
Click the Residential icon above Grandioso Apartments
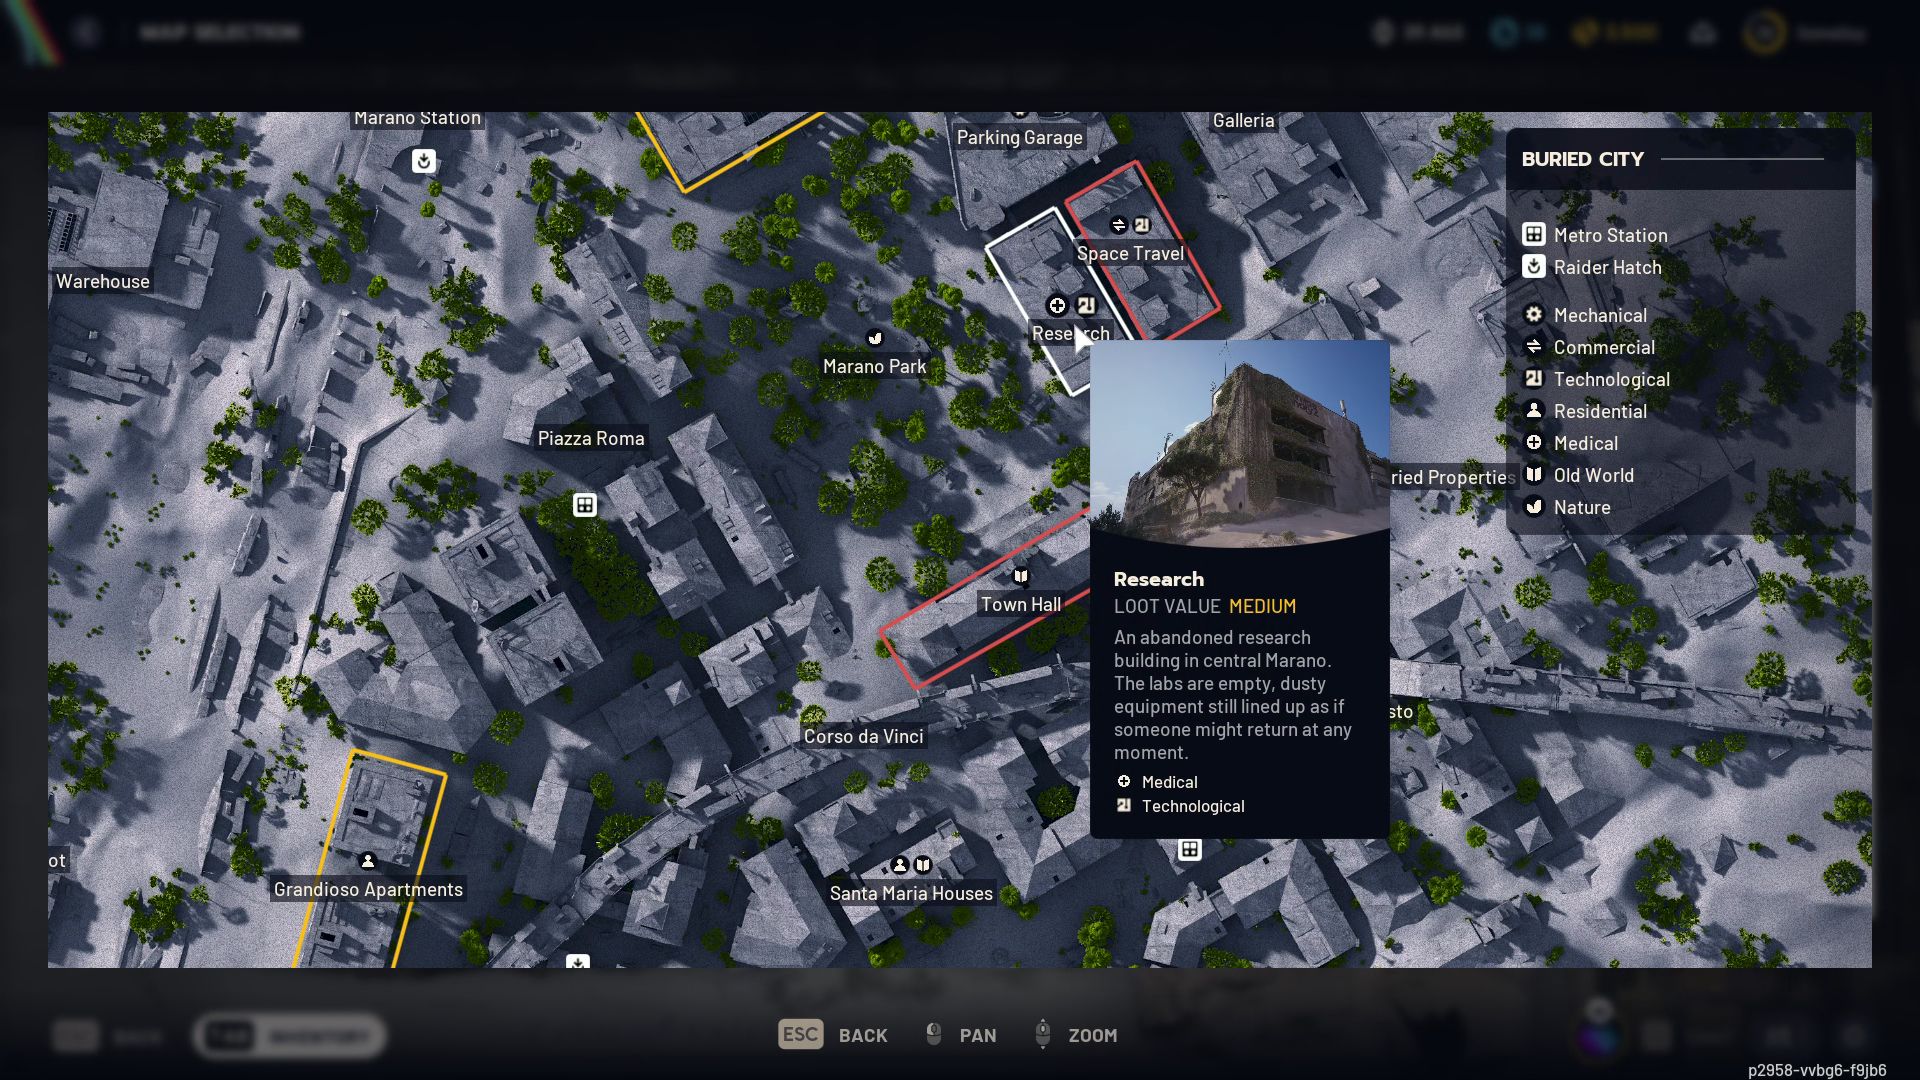[x=368, y=861]
